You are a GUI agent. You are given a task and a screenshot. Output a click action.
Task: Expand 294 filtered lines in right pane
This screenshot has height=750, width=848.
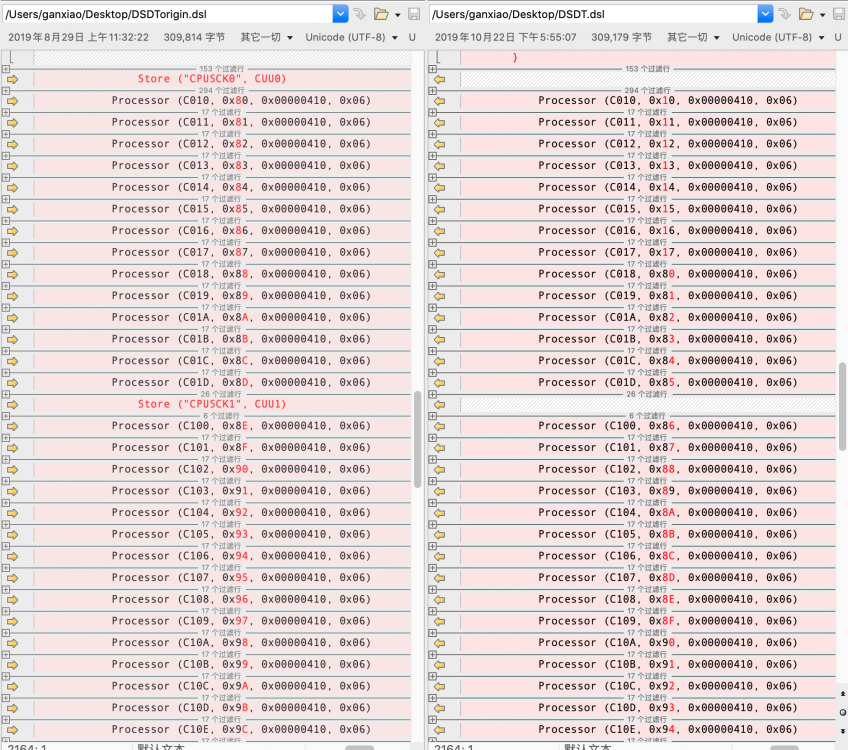coord(433,91)
